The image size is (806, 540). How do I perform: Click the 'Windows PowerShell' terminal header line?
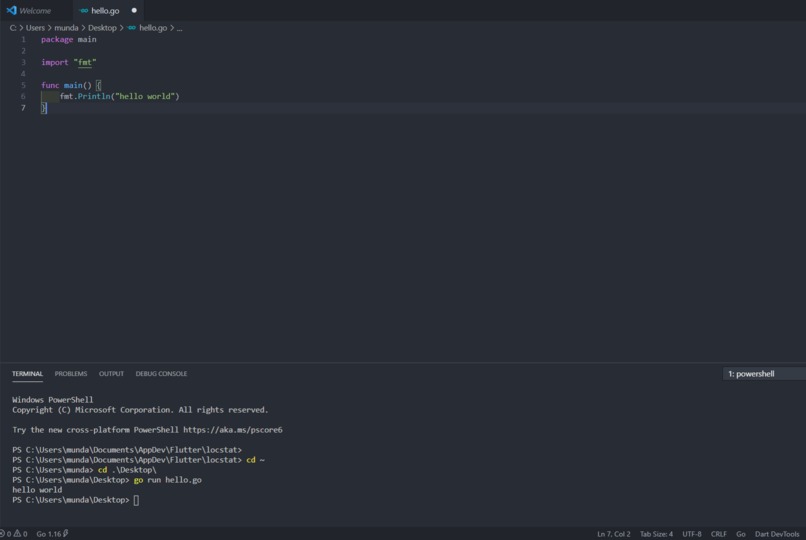52,400
